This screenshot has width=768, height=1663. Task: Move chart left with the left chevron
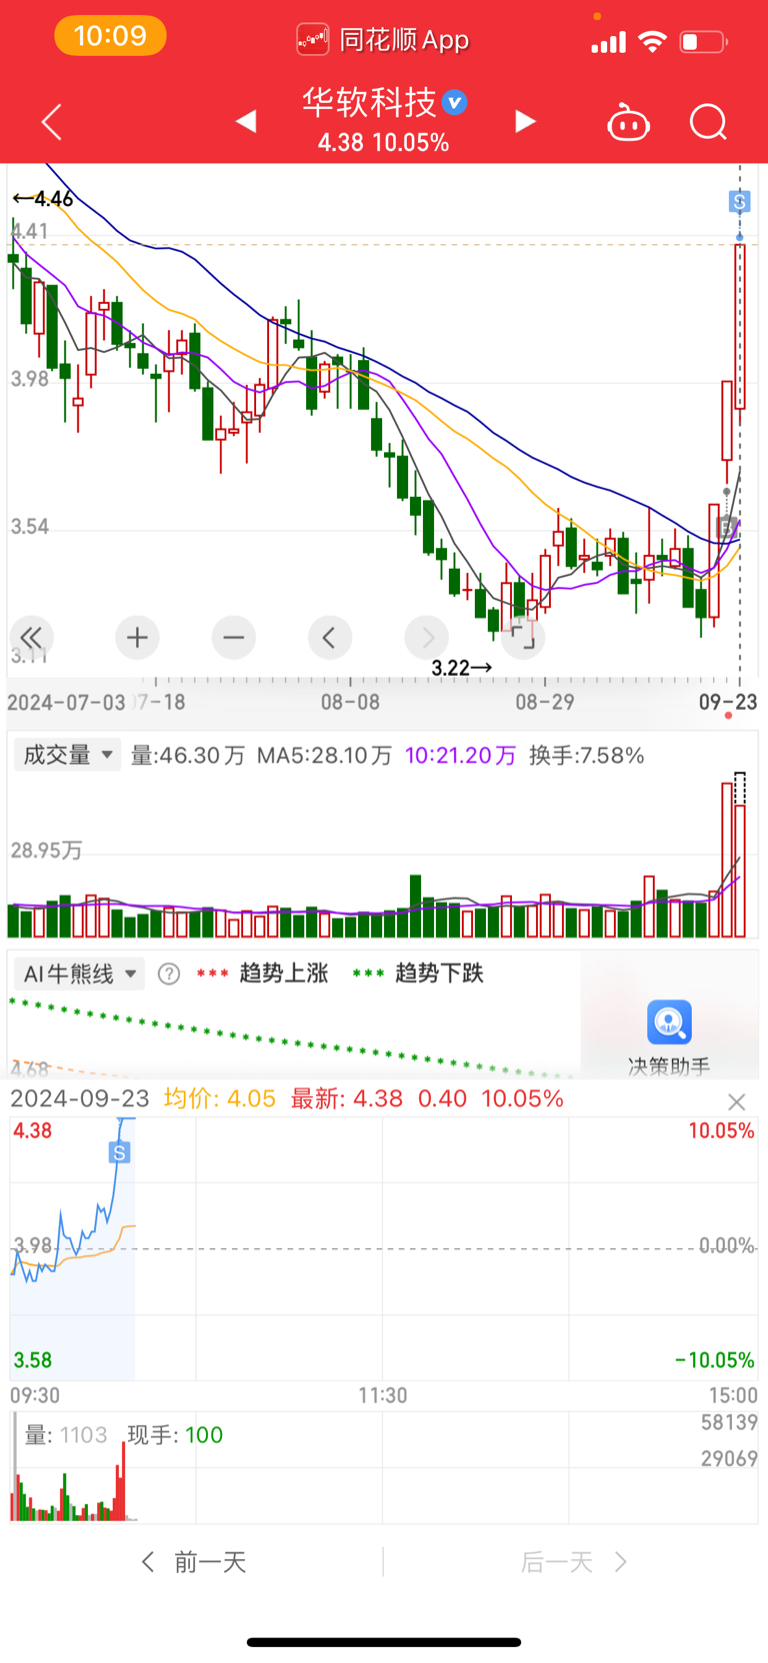tap(330, 637)
